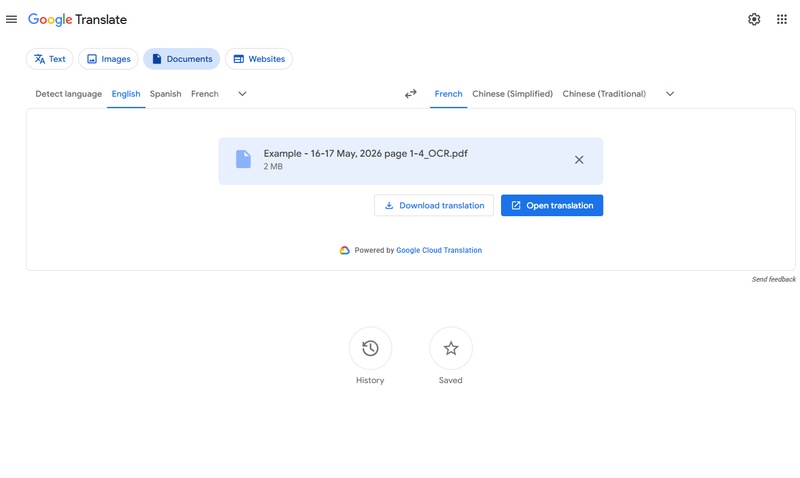Select French as source language
The width and height of the screenshot is (800, 478).
205,94
